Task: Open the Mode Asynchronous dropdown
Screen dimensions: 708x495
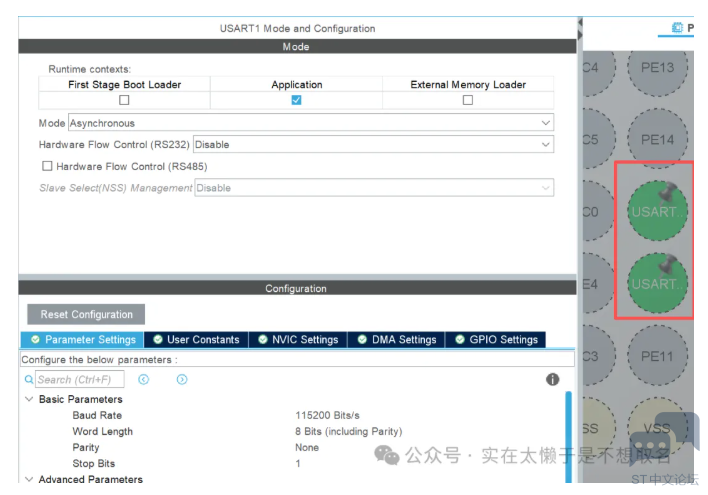Action: [x=310, y=123]
